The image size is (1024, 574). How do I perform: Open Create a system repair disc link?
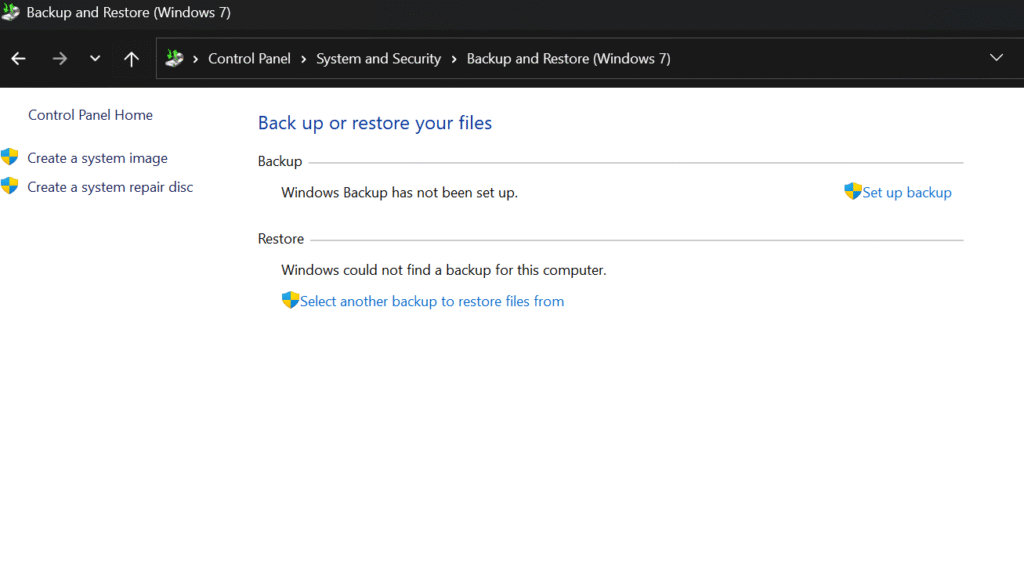110,187
